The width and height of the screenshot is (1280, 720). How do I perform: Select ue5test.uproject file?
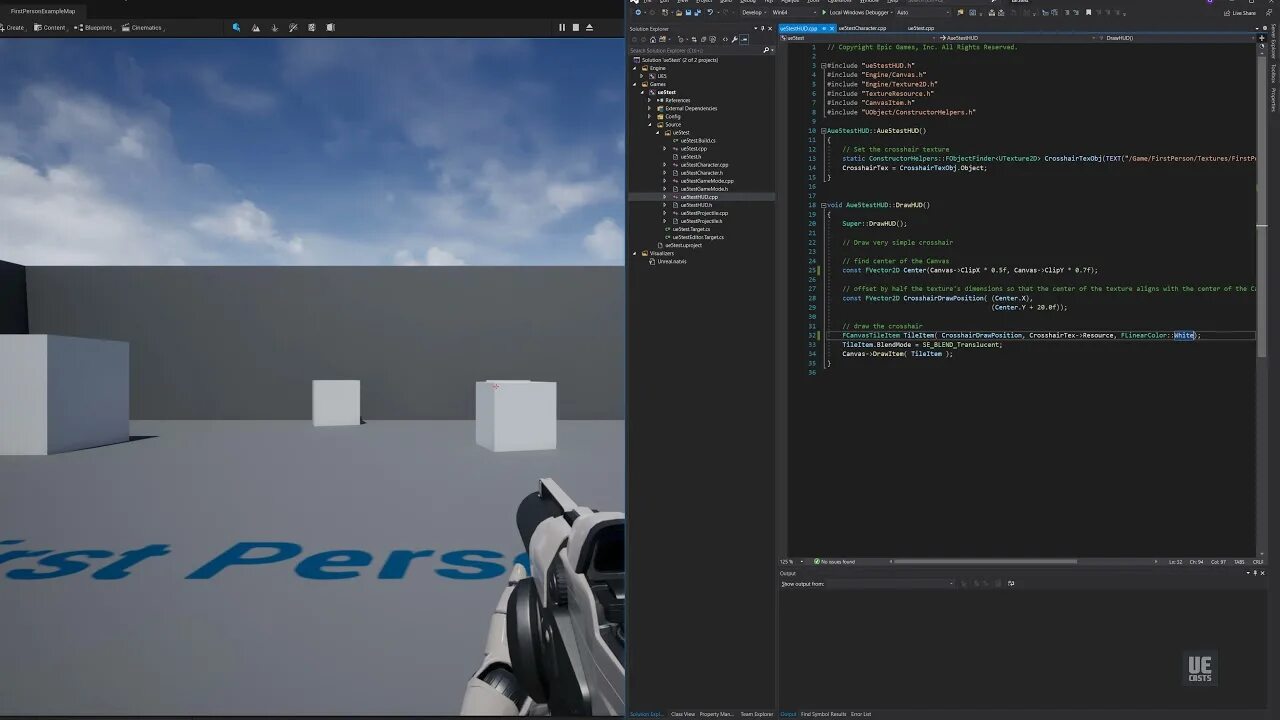tap(684, 245)
